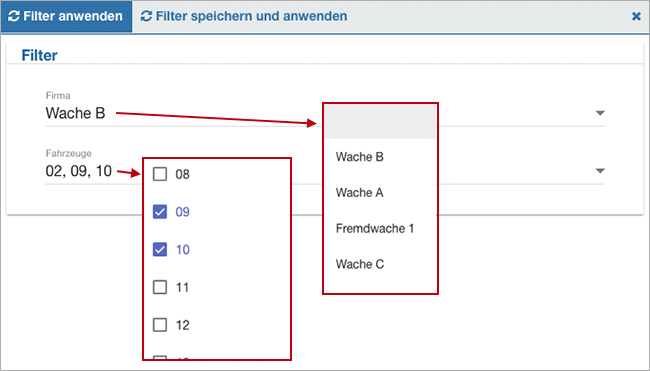This screenshot has width=650, height=371.
Task: Select the empty option in Firma list
Action: click(x=380, y=121)
